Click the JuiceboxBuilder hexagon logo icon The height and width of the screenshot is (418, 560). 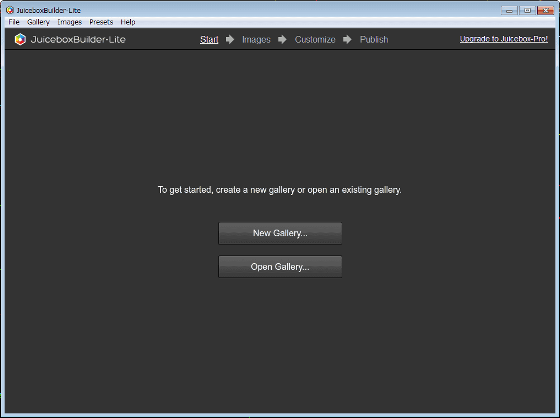20,39
